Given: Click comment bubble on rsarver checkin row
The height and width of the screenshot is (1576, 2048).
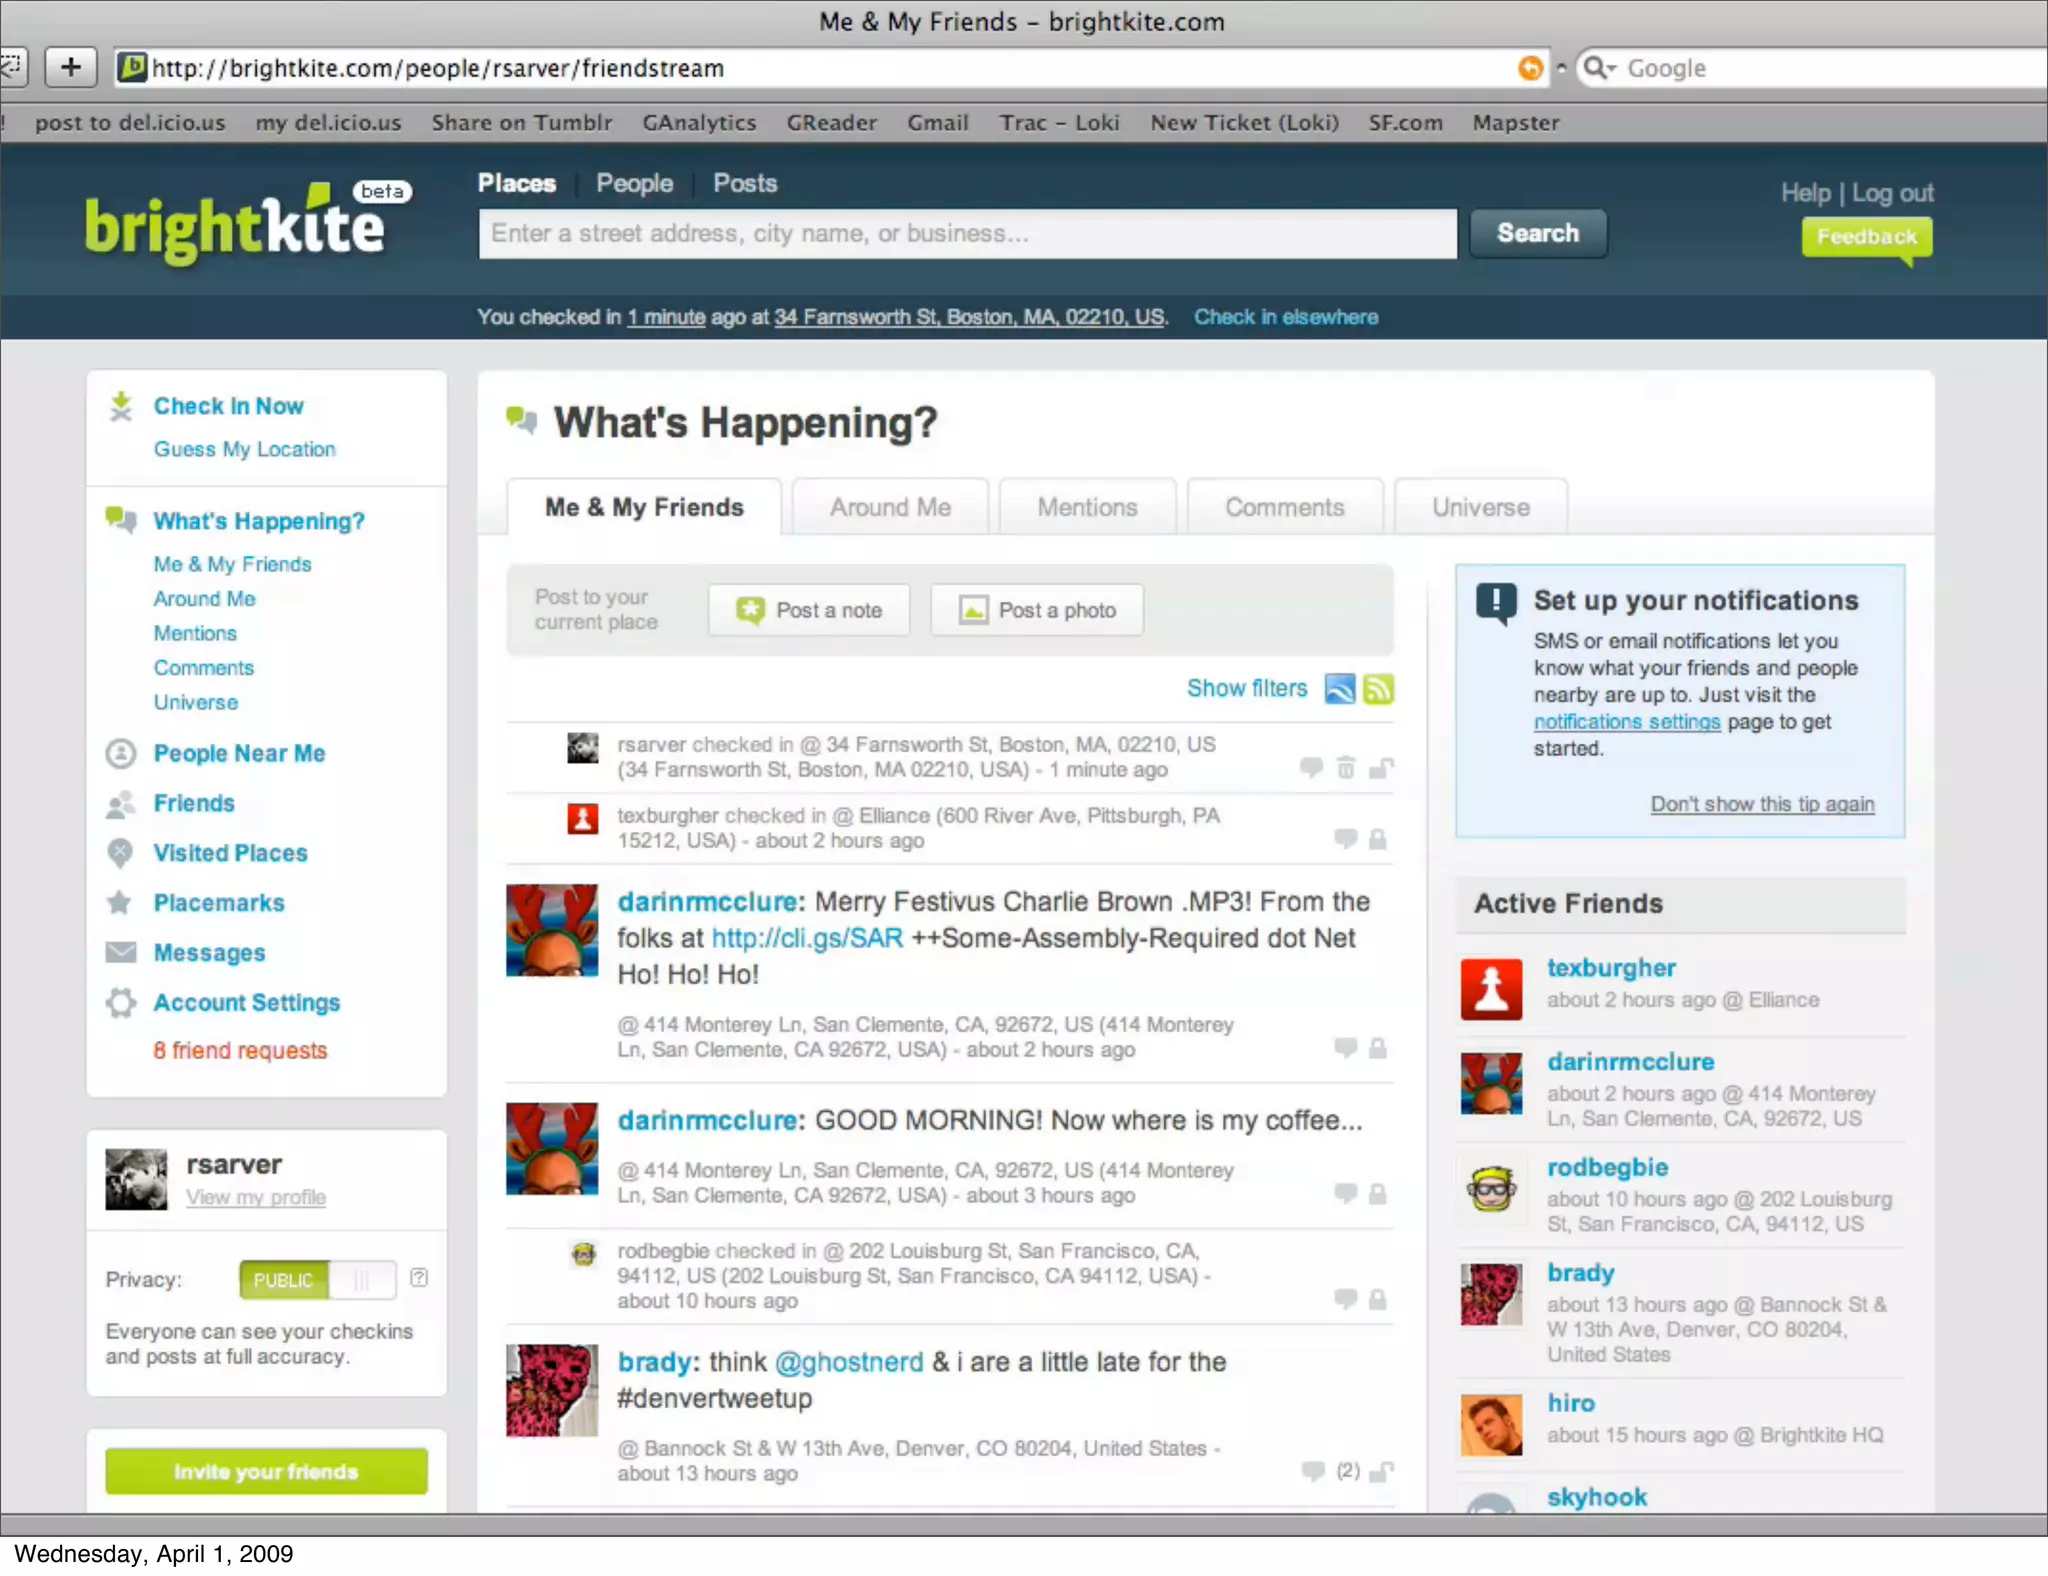Looking at the screenshot, I should [x=1311, y=768].
